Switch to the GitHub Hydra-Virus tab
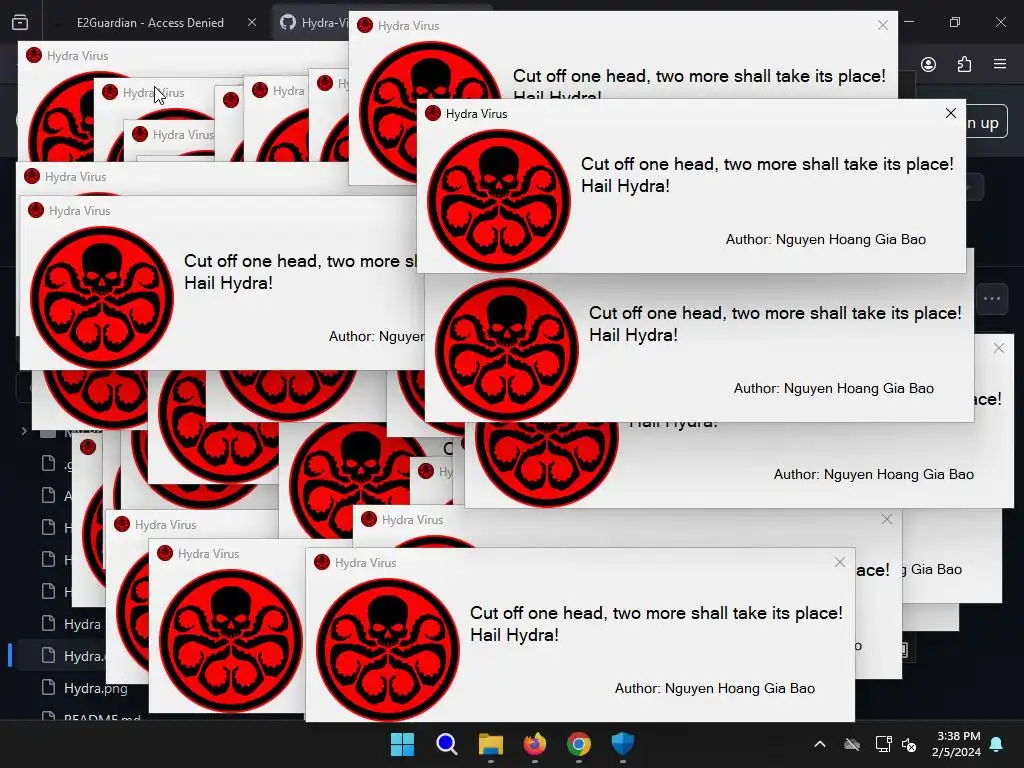 (312, 23)
